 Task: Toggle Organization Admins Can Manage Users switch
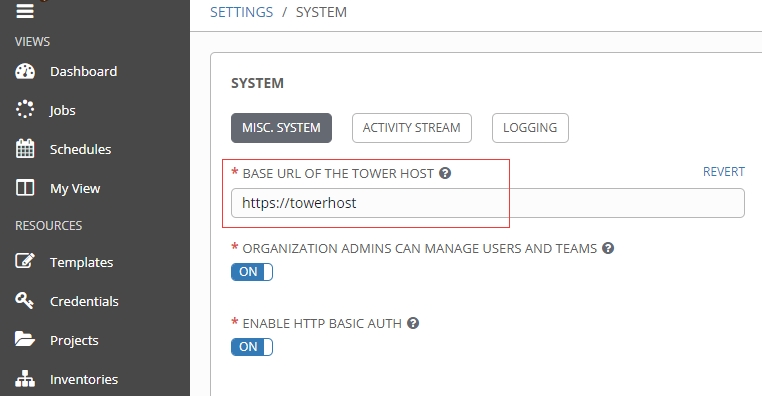click(252, 272)
